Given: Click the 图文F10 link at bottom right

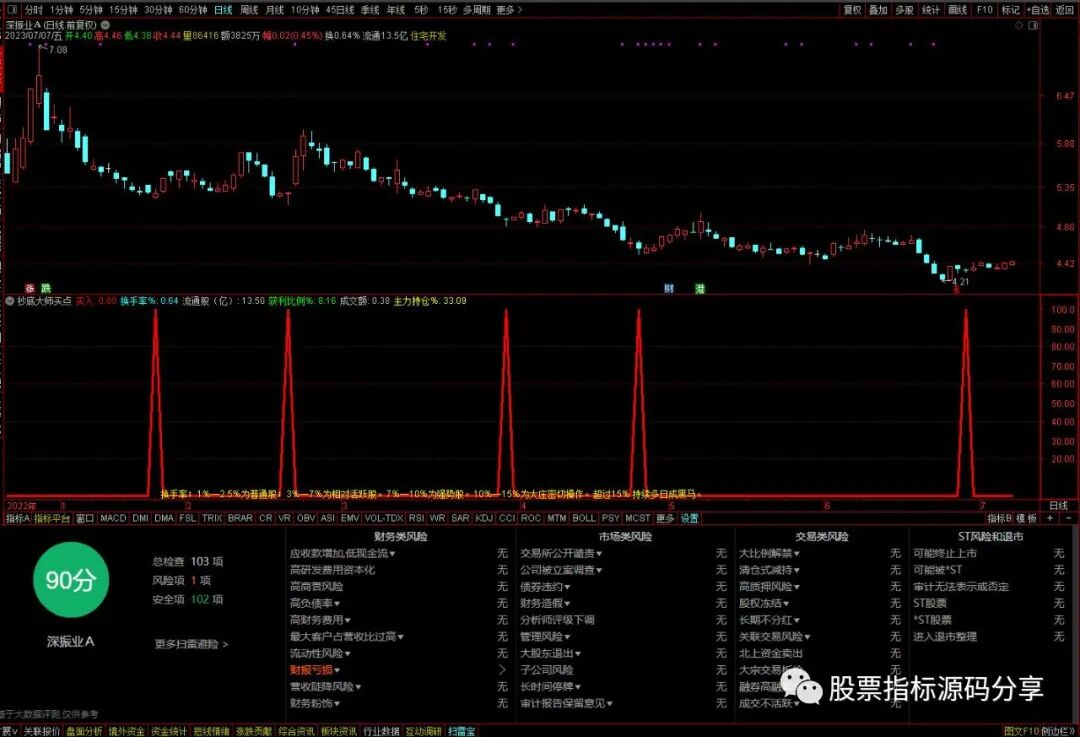Looking at the screenshot, I should pyautogui.click(x=1021, y=731).
